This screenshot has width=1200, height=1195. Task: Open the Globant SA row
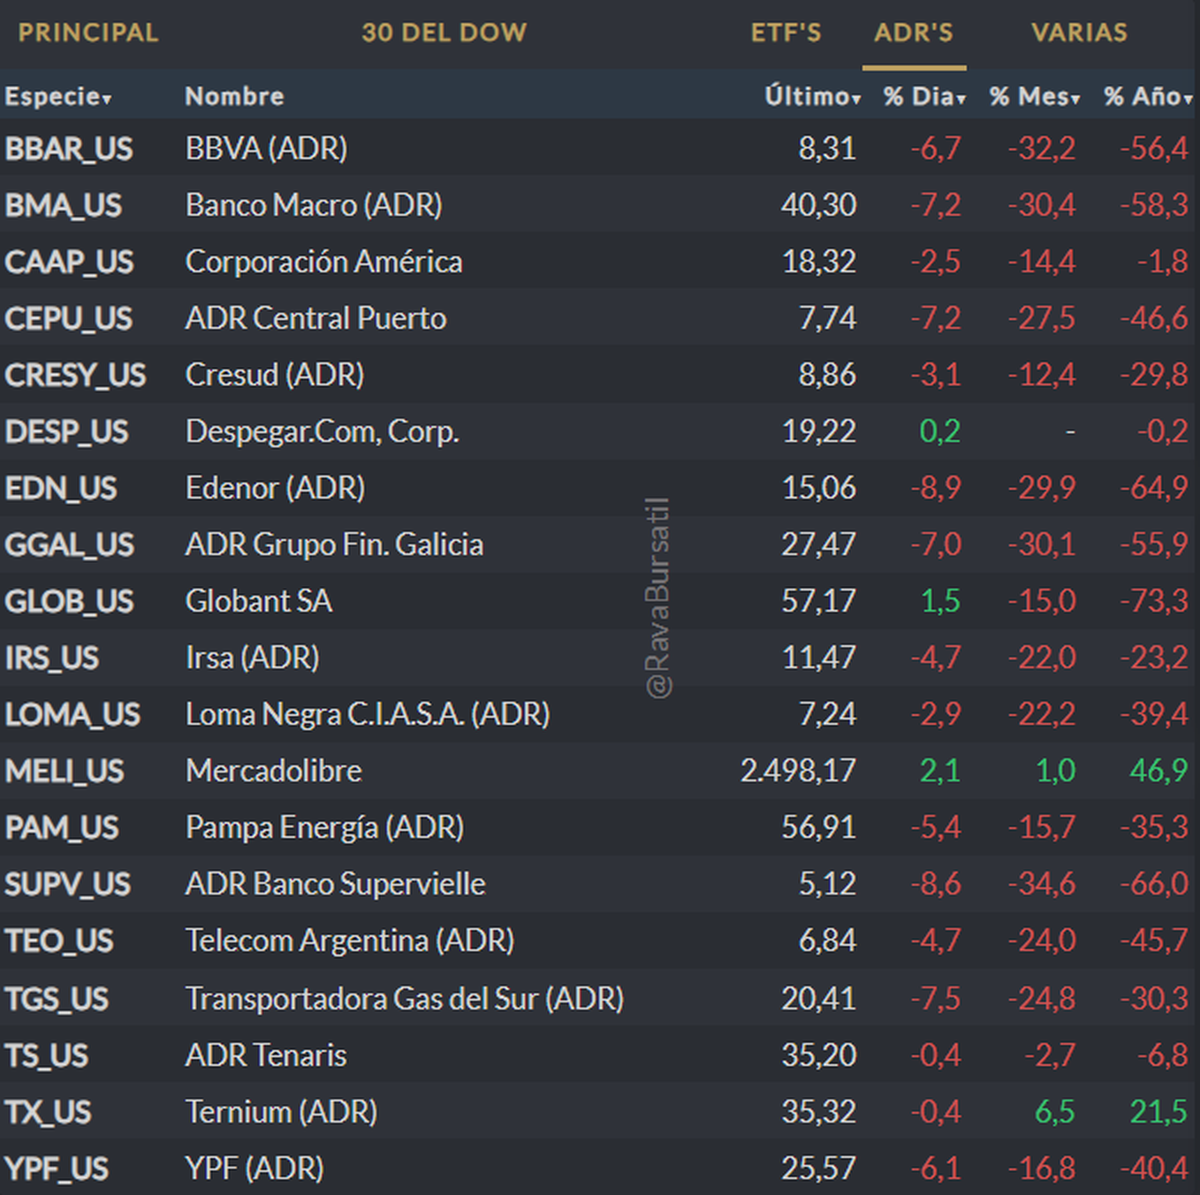coord(259,601)
